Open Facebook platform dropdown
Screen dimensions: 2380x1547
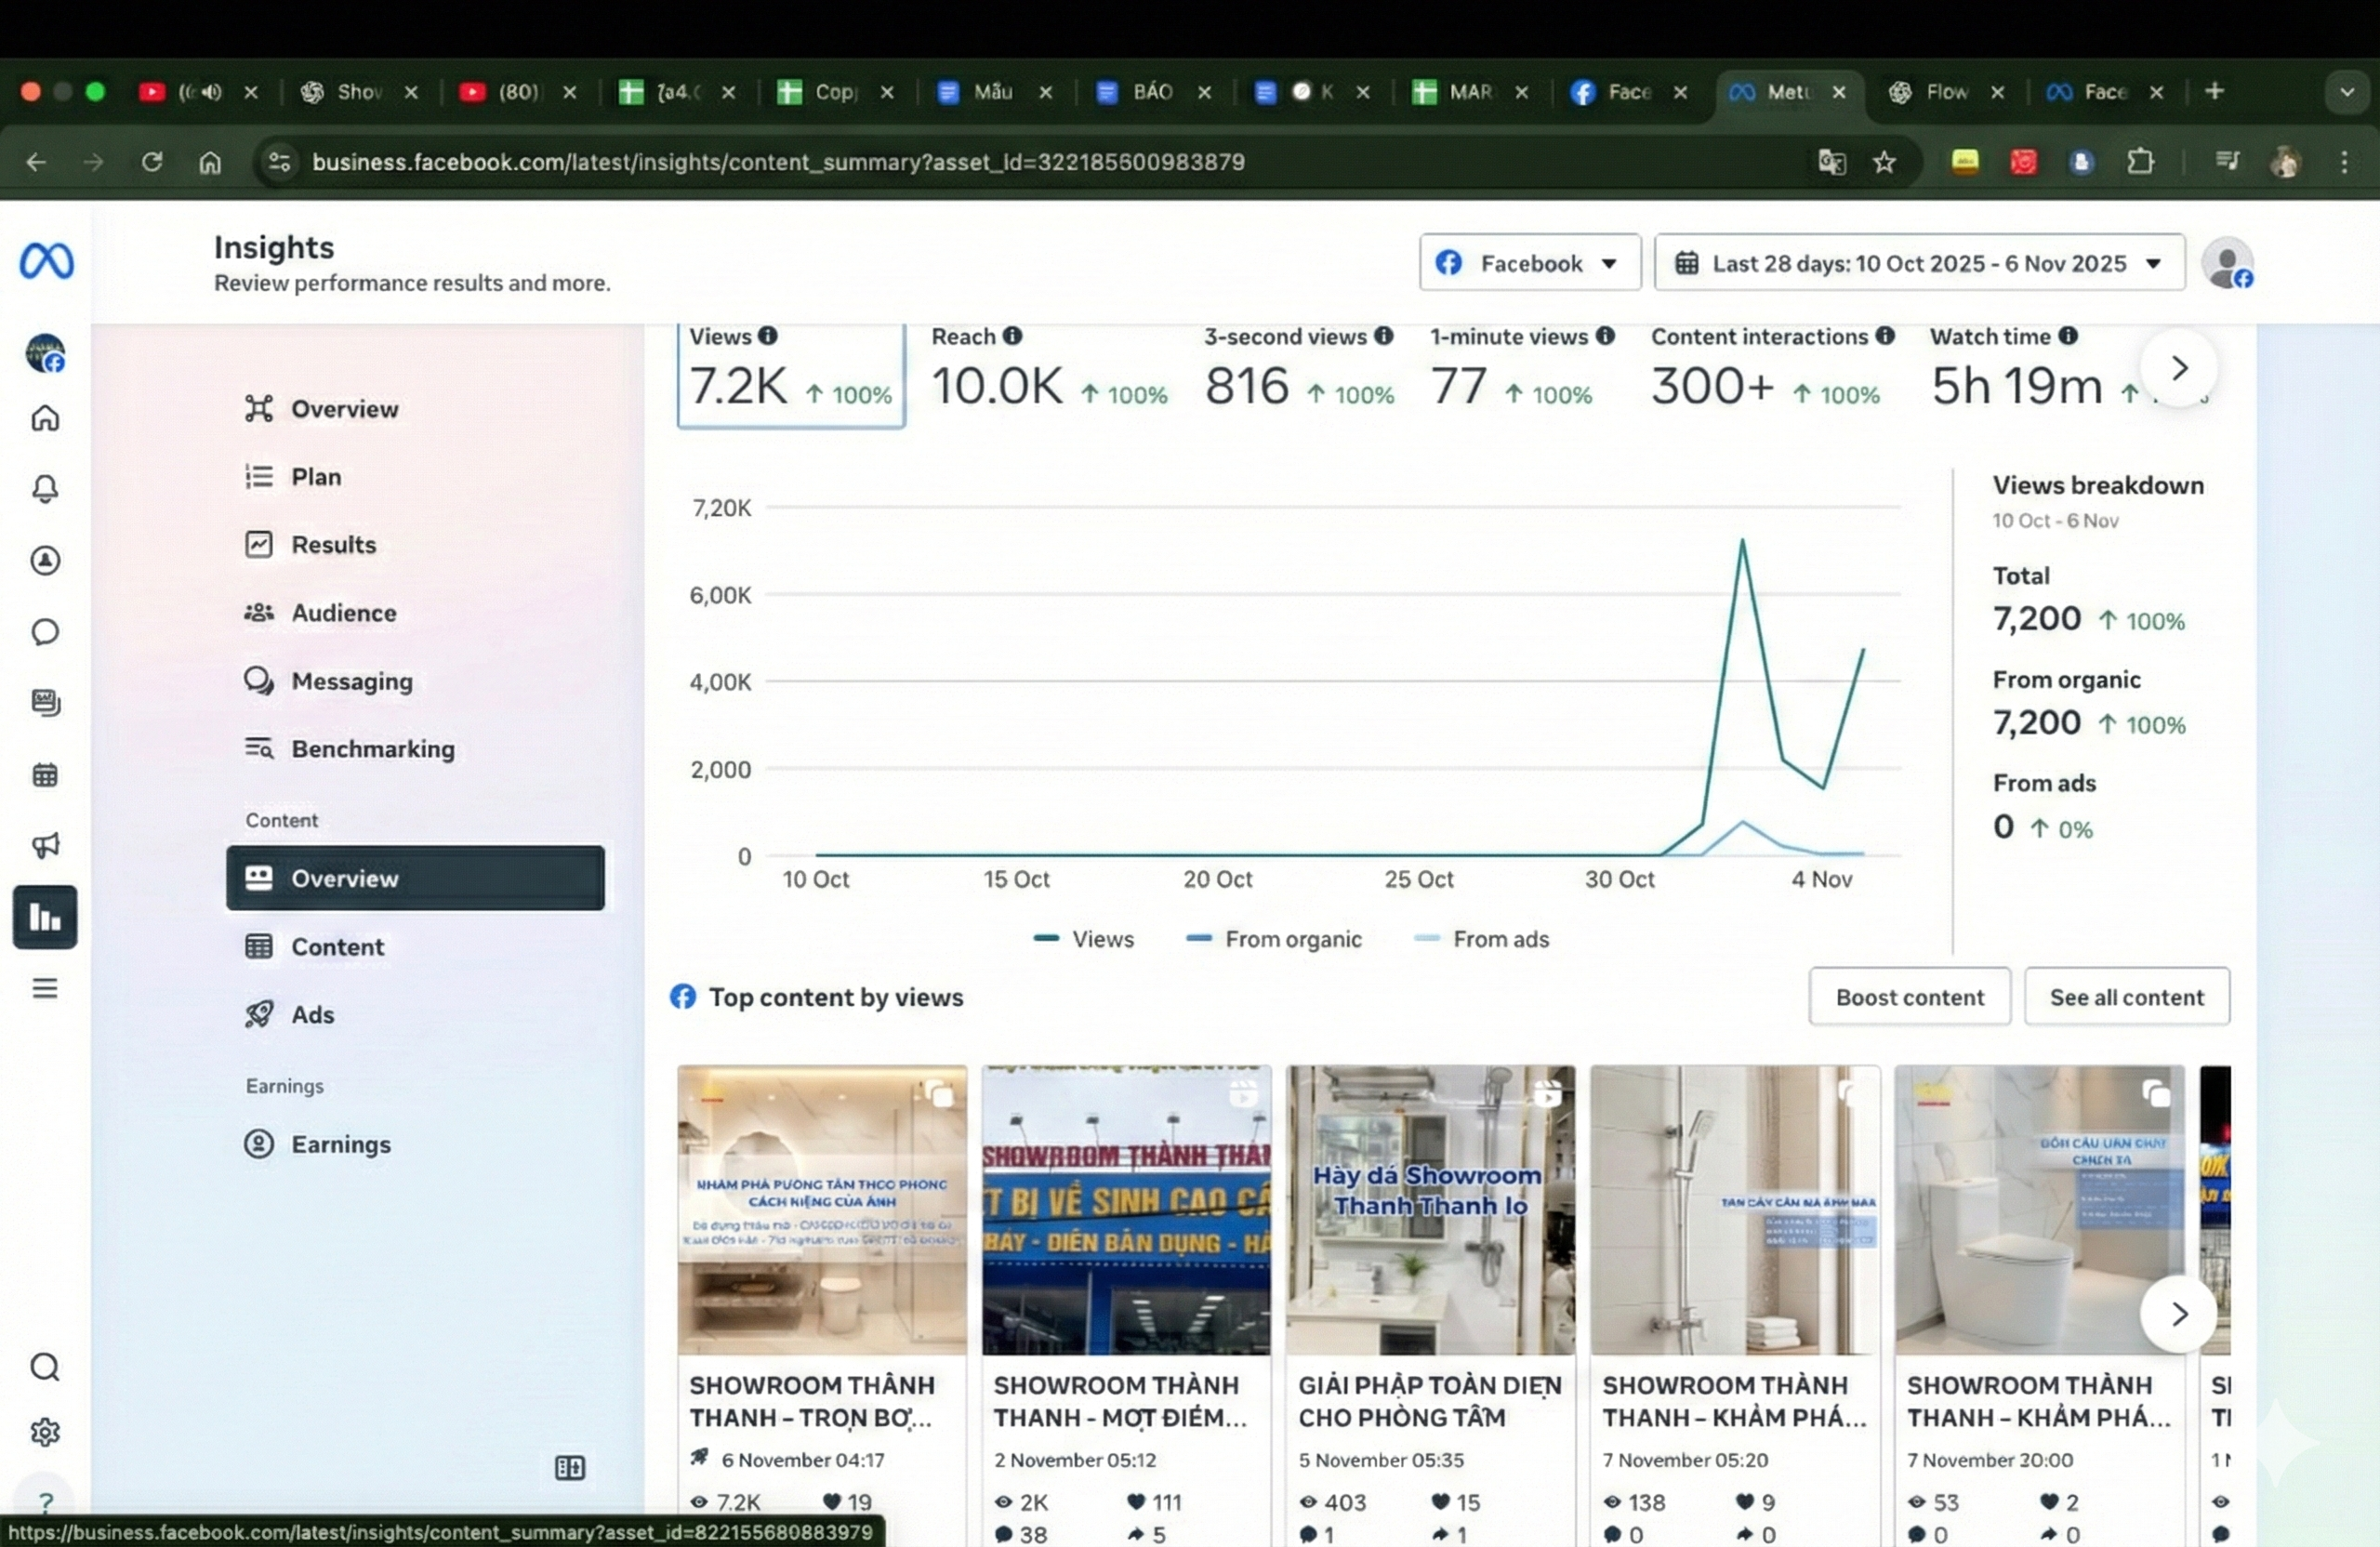(1529, 263)
